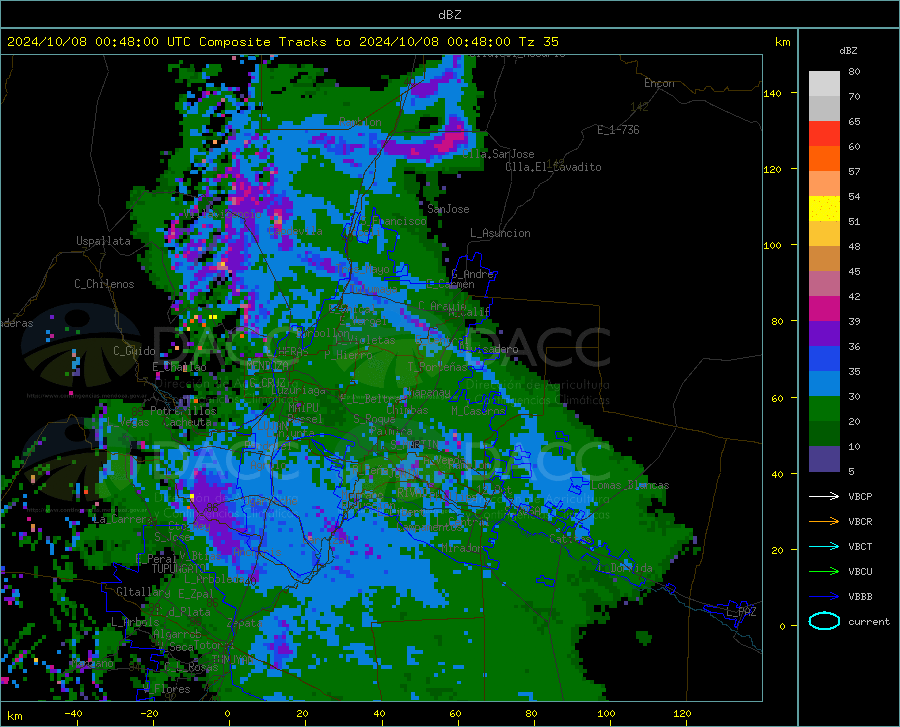Screen dimensions: 900x727
Task: Select the brown 45–48 dBZ swatch
Action: (x=824, y=259)
